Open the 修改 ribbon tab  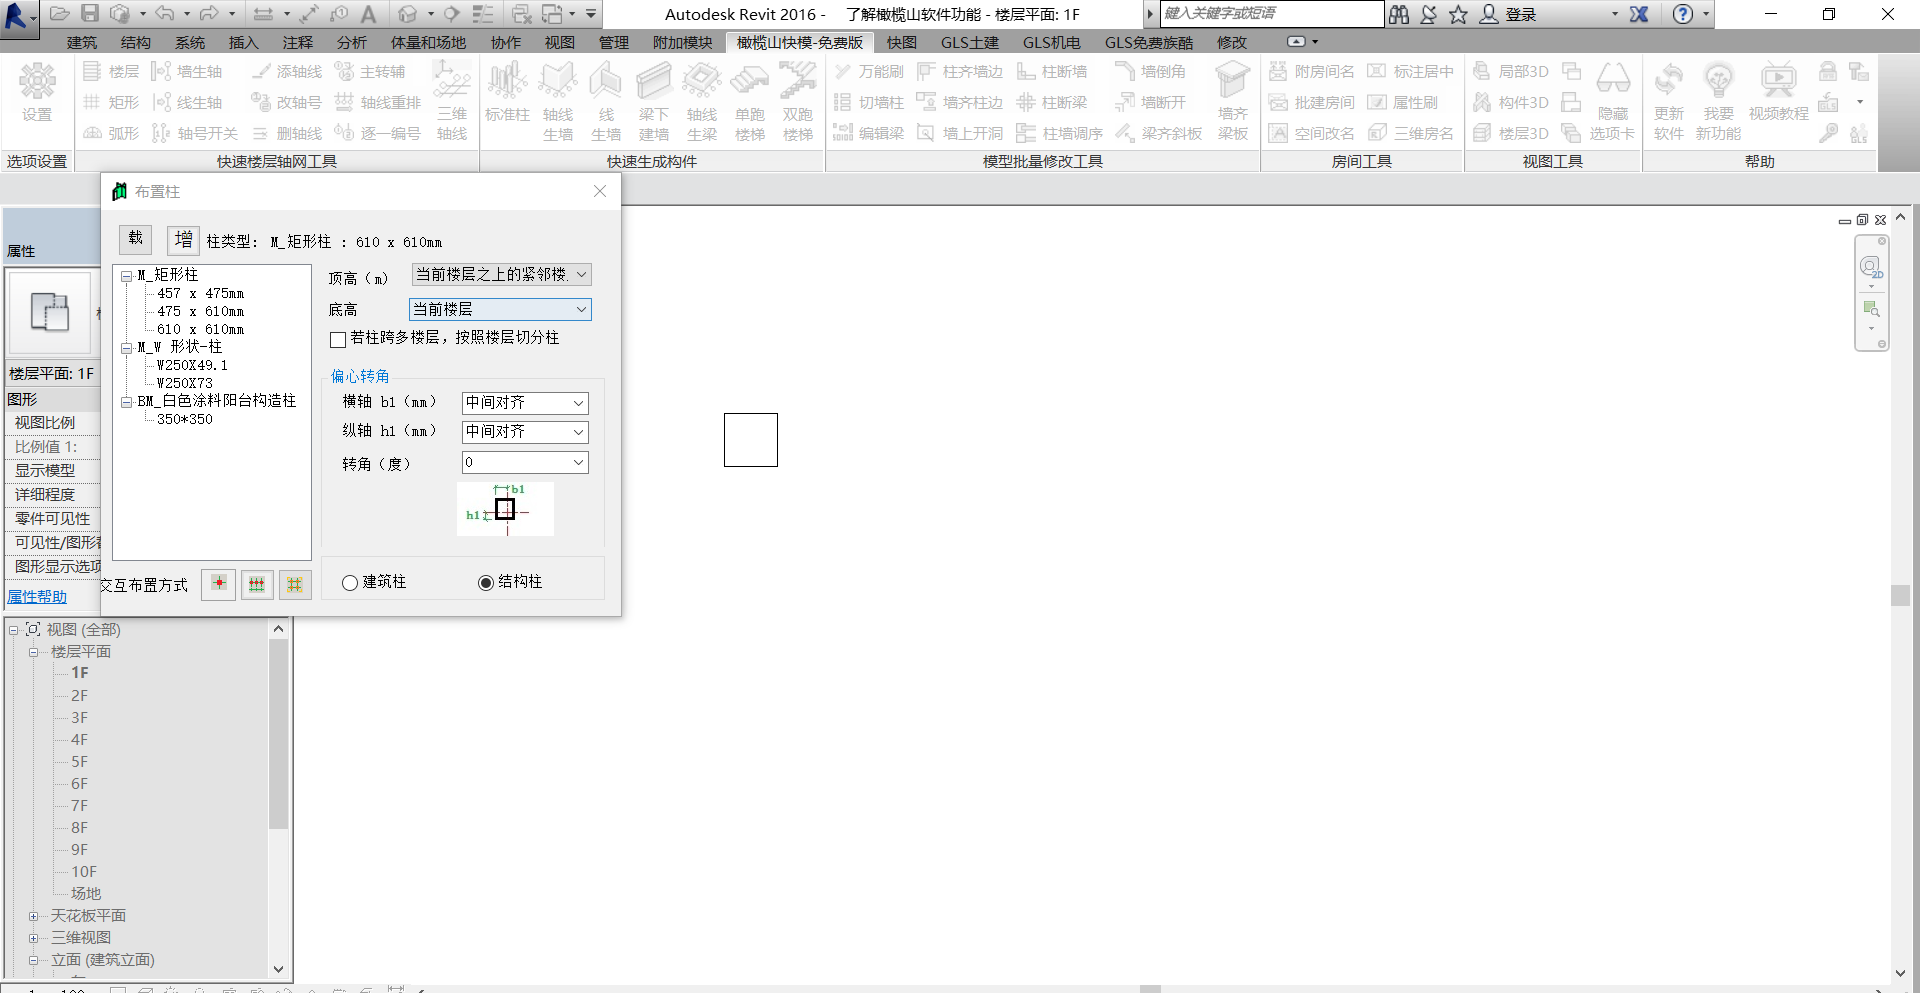pyautogui.click(x=1232, y=42)
